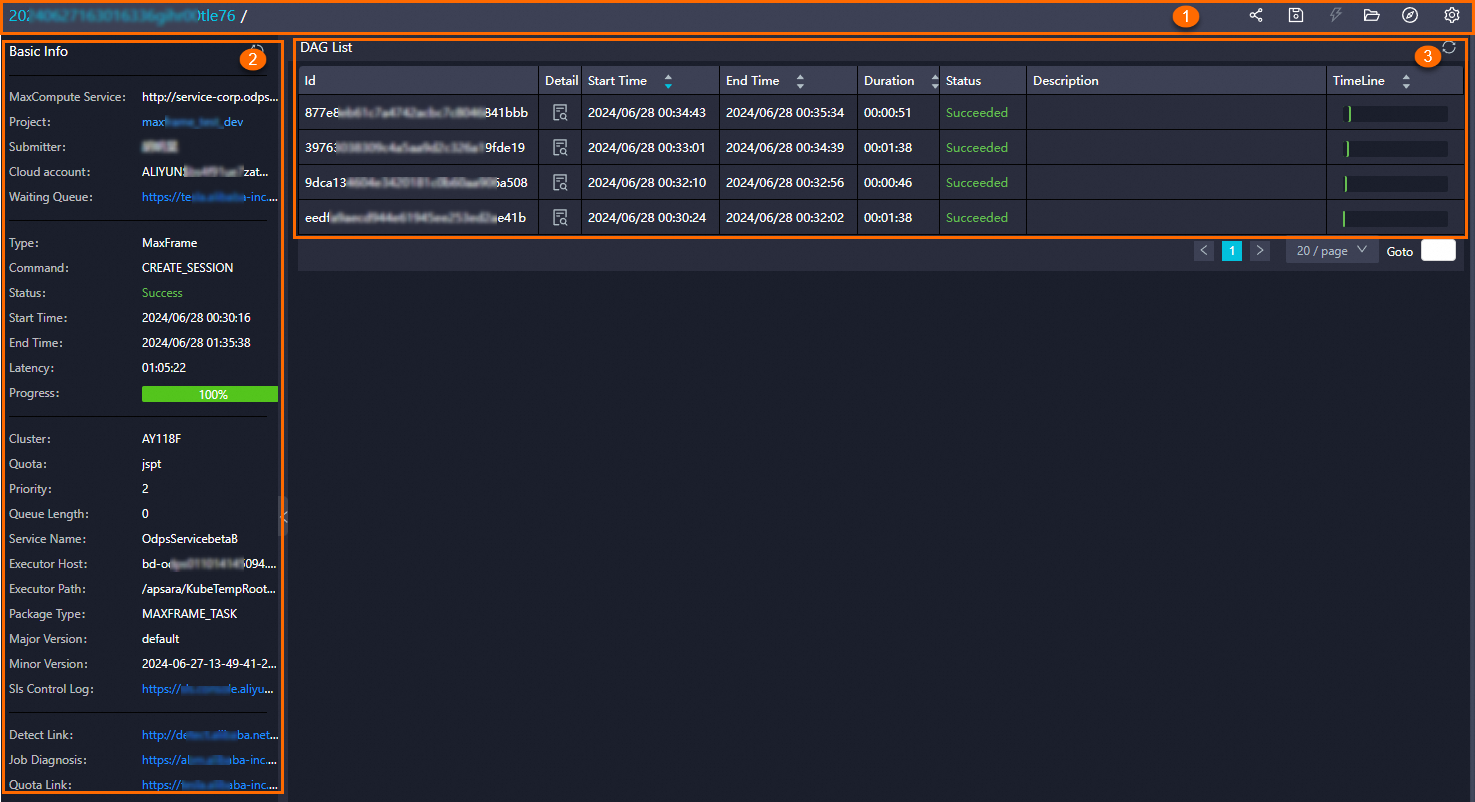Refresh the DAG List
The image size is (1475, 802).
[x=1449, y=47]
